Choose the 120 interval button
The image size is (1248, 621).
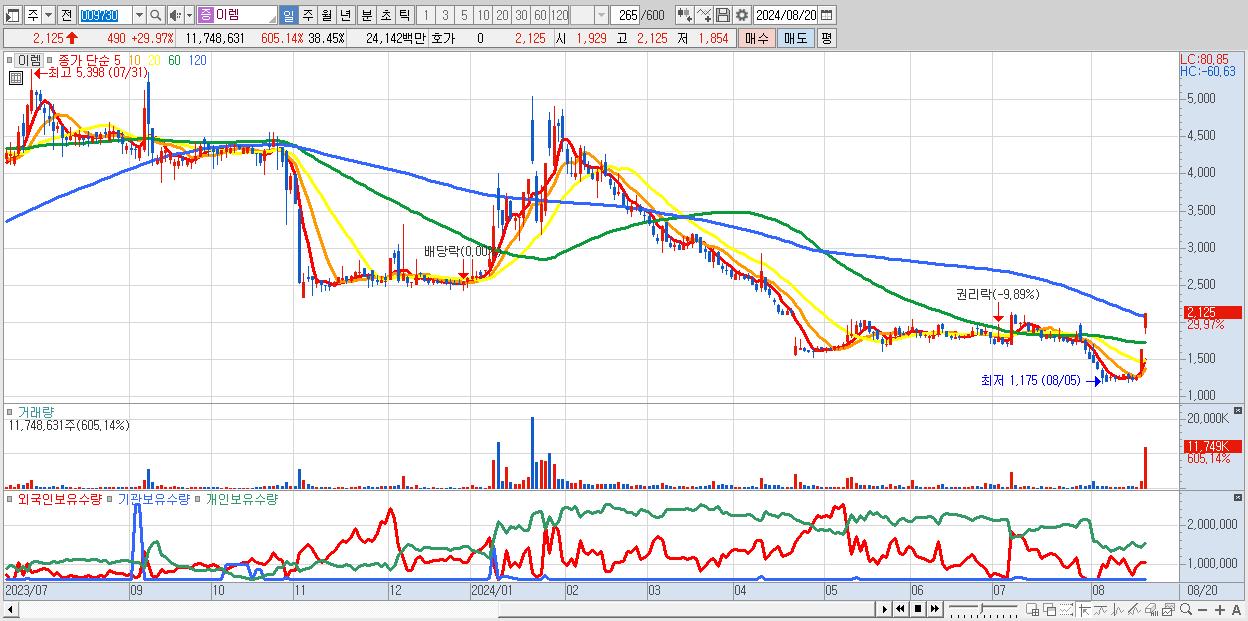[x=560, y=15]
